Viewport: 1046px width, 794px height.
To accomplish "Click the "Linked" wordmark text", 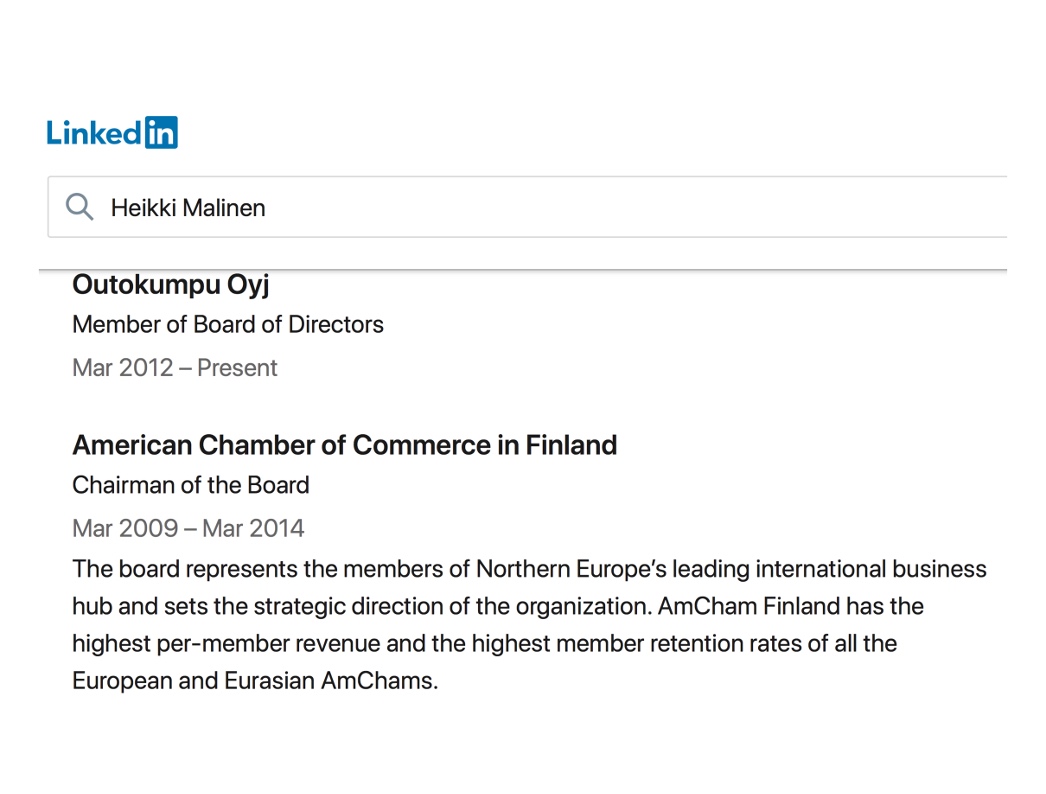I will pos(94,132).
